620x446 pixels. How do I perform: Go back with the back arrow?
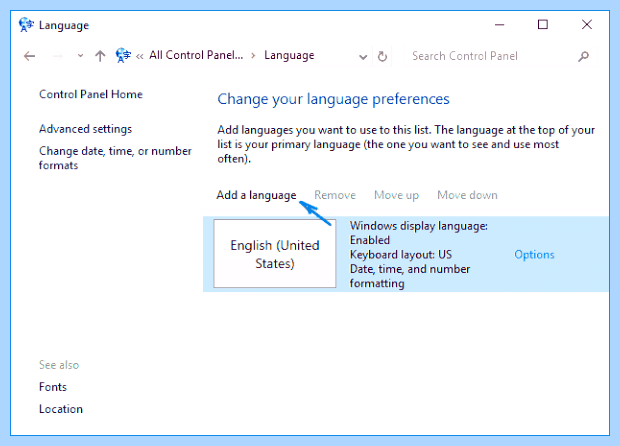click(x=30, y=56)
